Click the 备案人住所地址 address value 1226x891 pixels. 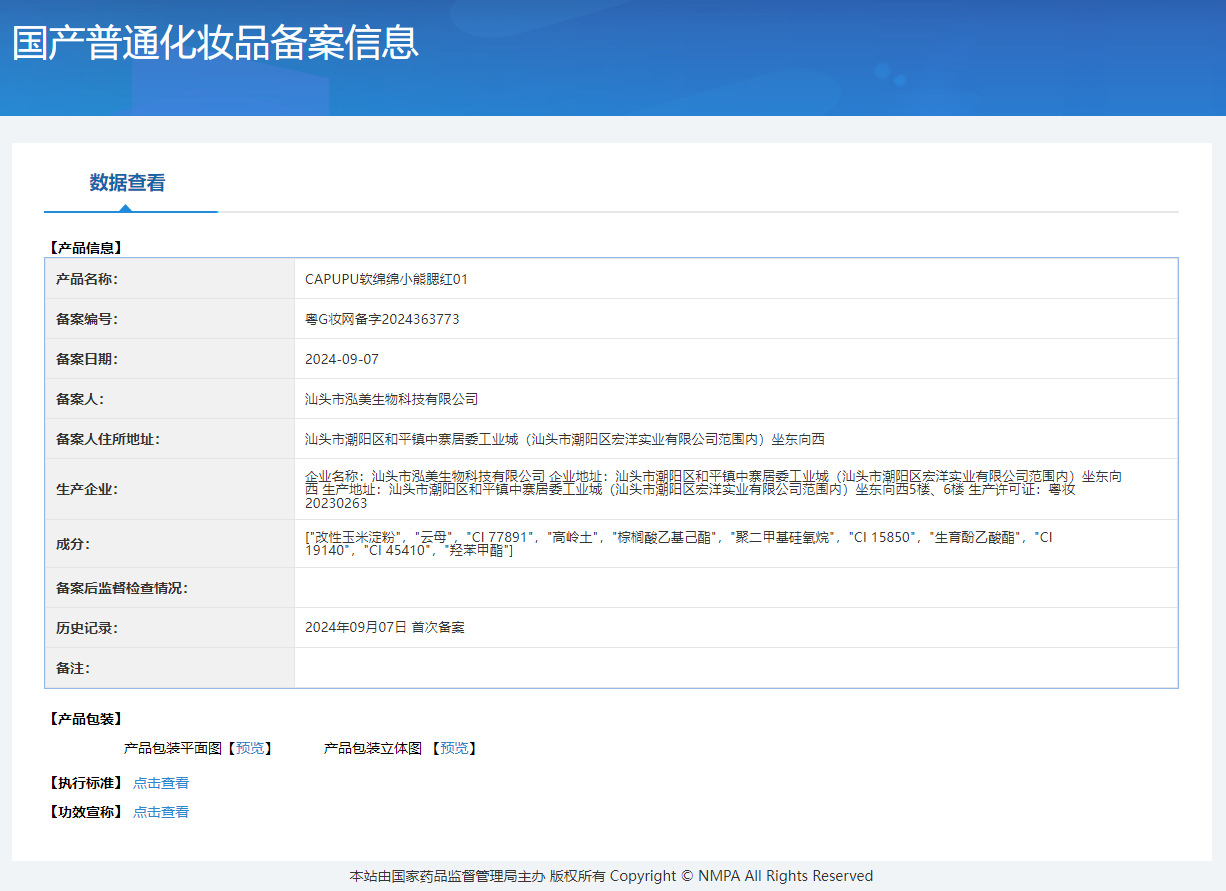[565, 439]
